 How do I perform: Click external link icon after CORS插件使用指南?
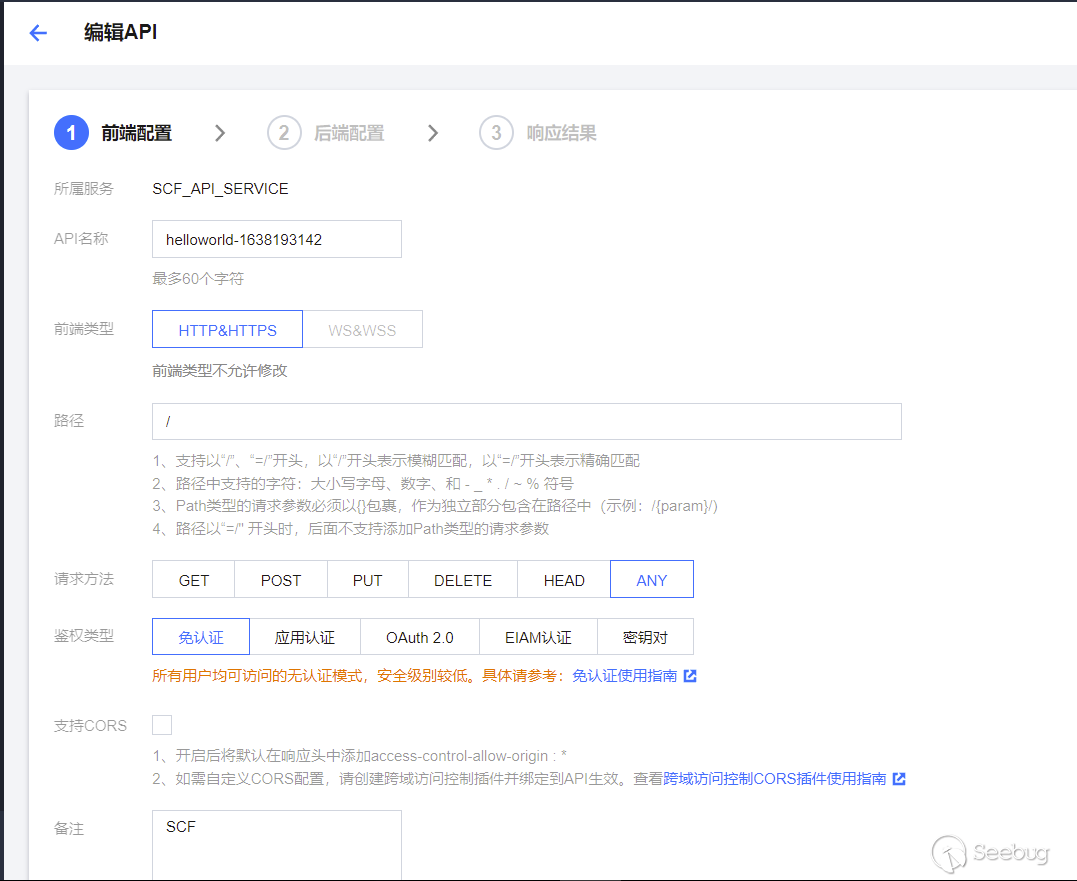point(899,779)
